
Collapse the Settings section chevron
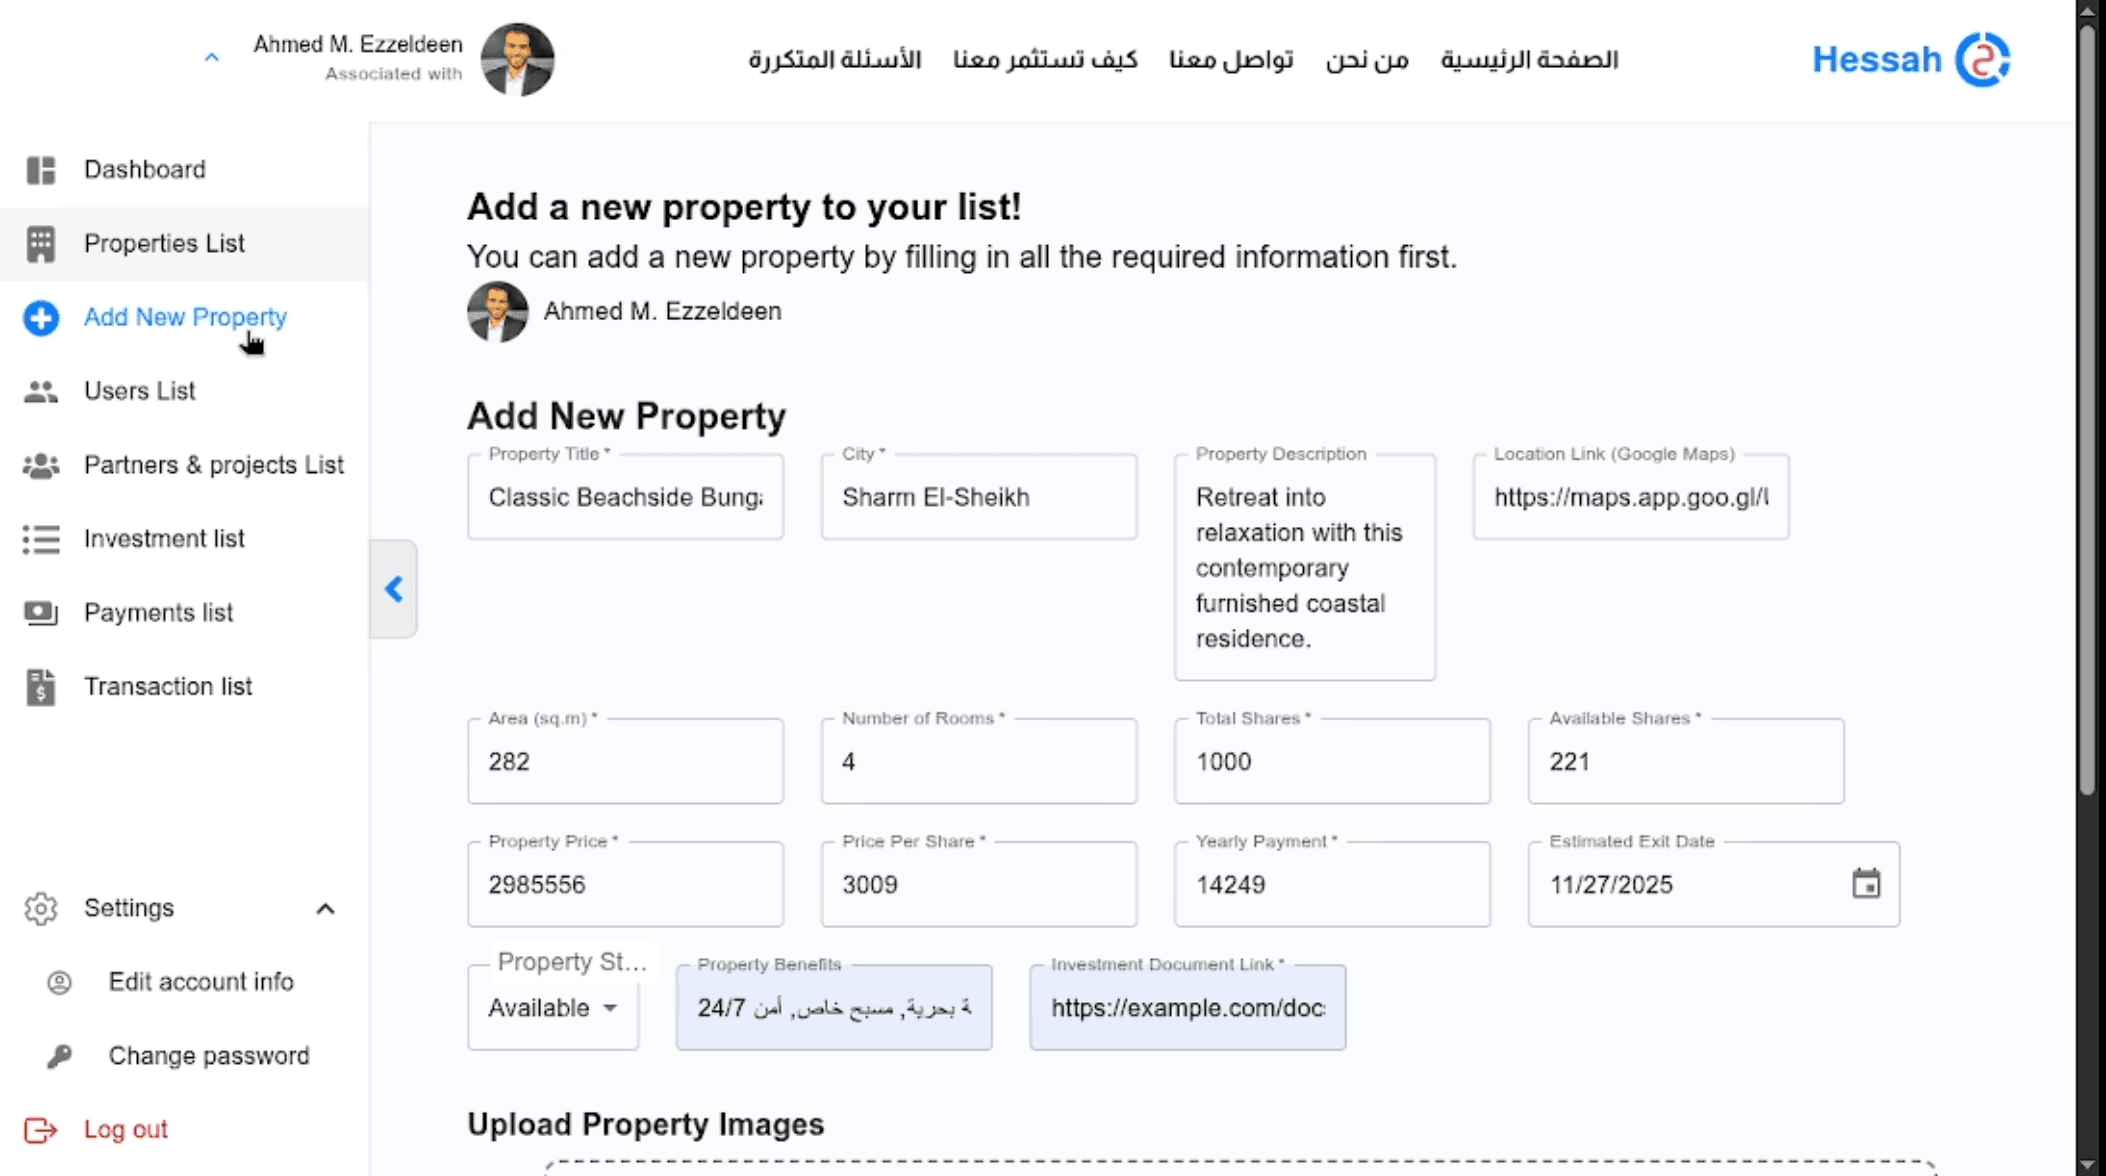(324, 908)
